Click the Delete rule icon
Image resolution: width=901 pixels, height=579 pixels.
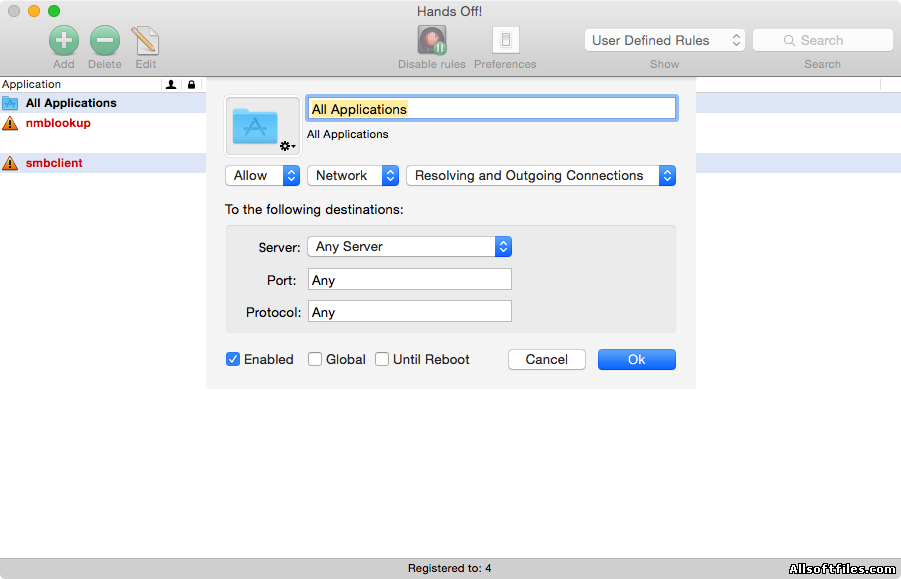(x=105, y=41)
